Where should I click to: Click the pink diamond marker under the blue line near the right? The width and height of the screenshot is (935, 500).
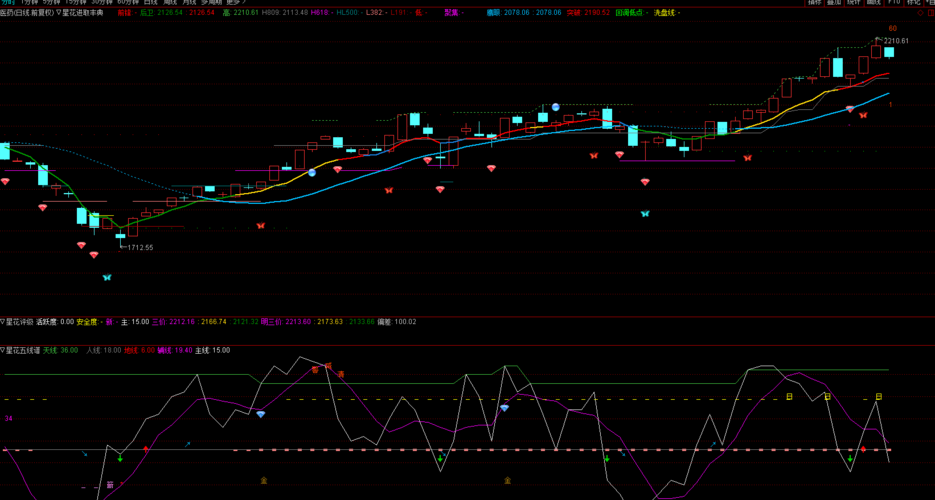tap(850, 109)
